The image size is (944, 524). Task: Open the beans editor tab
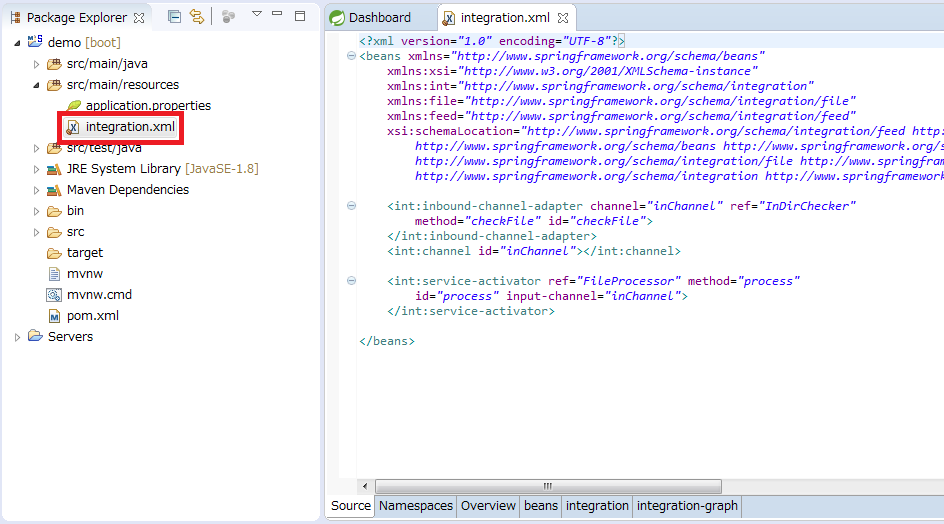pos(541,506)
